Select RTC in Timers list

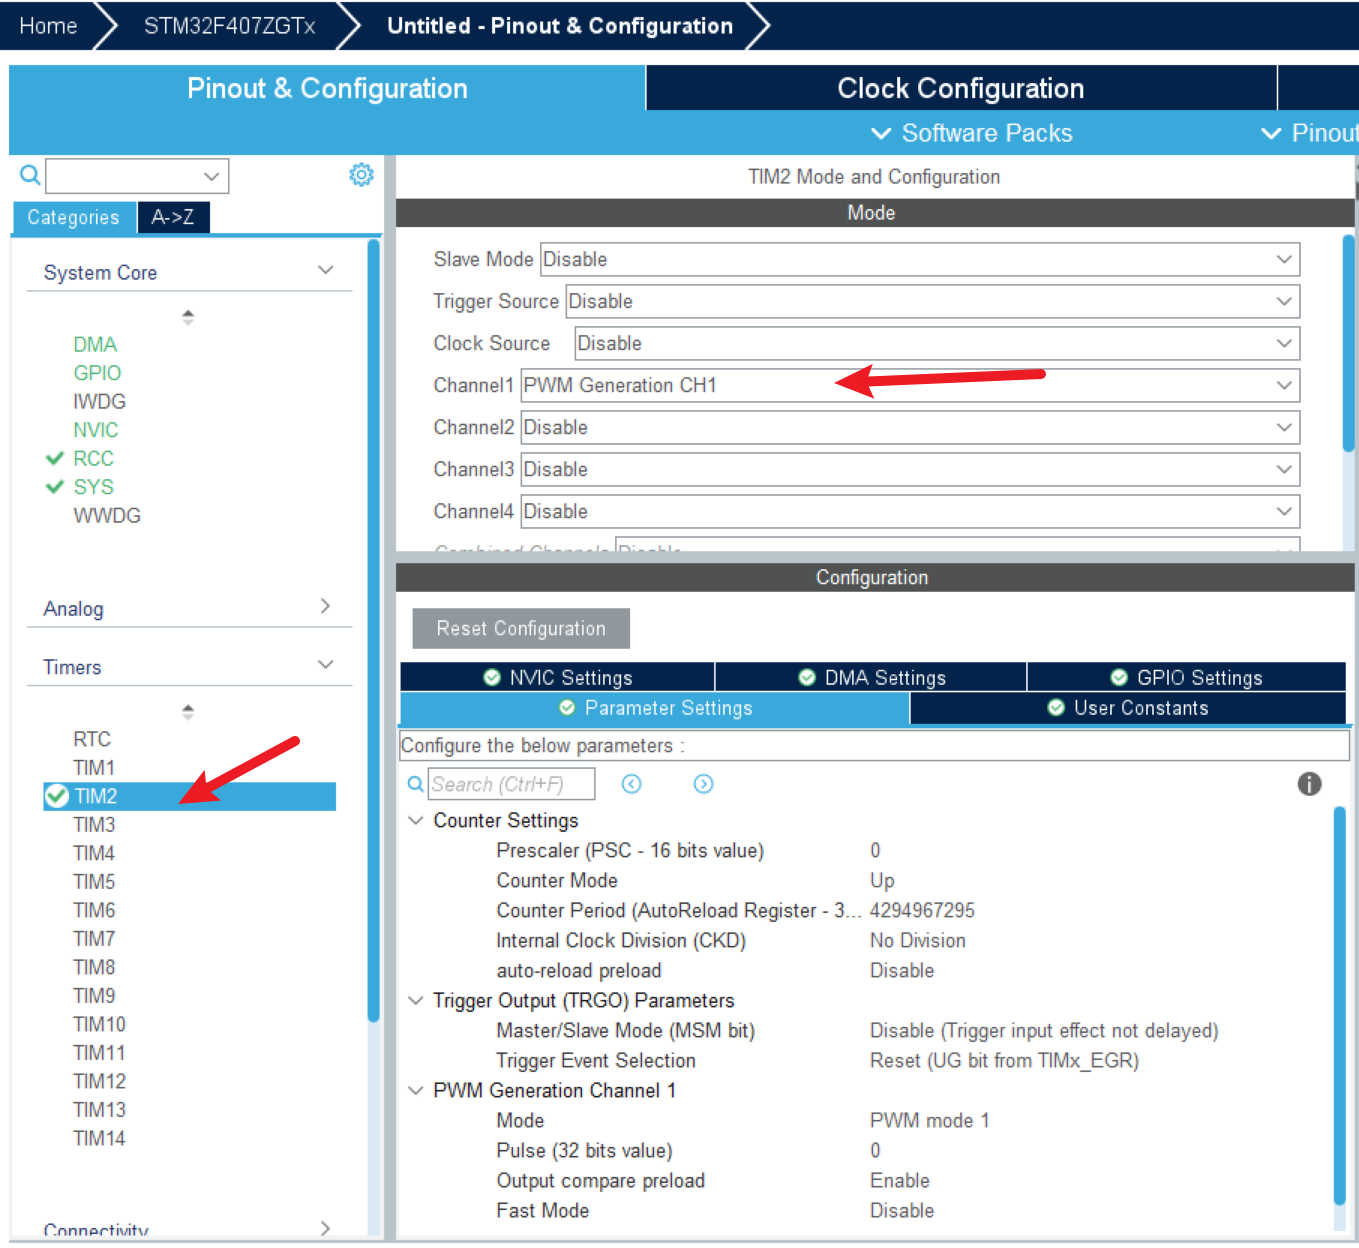point(92,739)
